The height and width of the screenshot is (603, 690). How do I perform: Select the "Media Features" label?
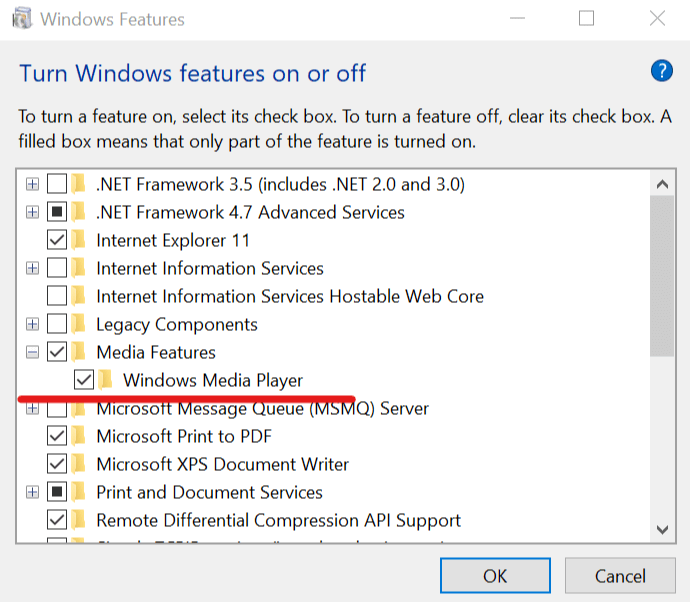tap(156, 352)
